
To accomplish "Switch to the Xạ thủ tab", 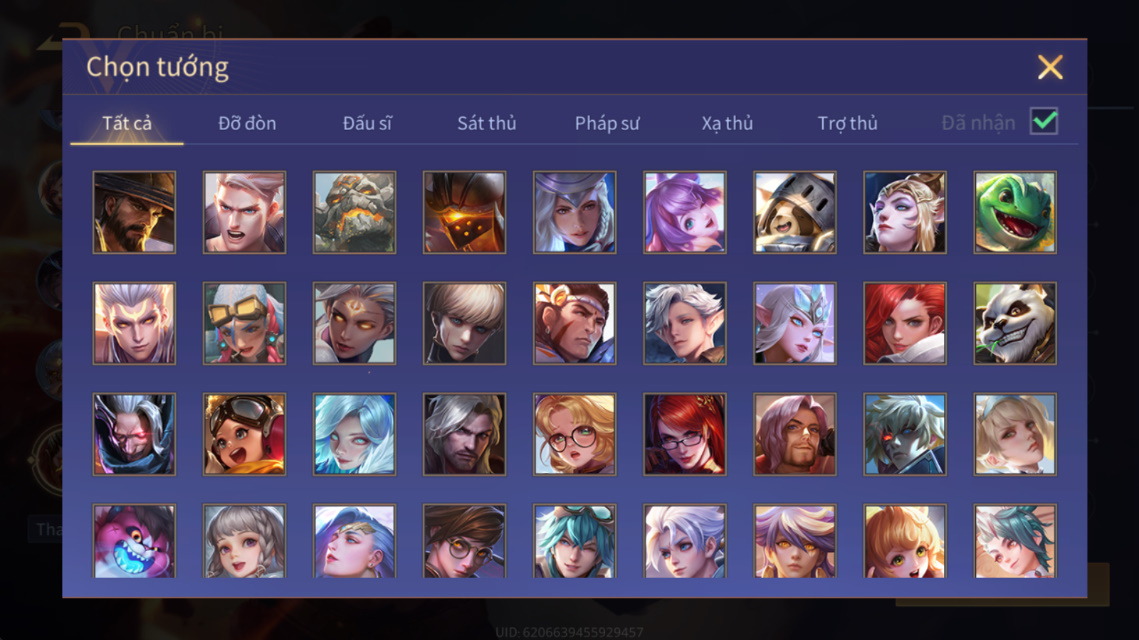I will (x=727, y=123).
